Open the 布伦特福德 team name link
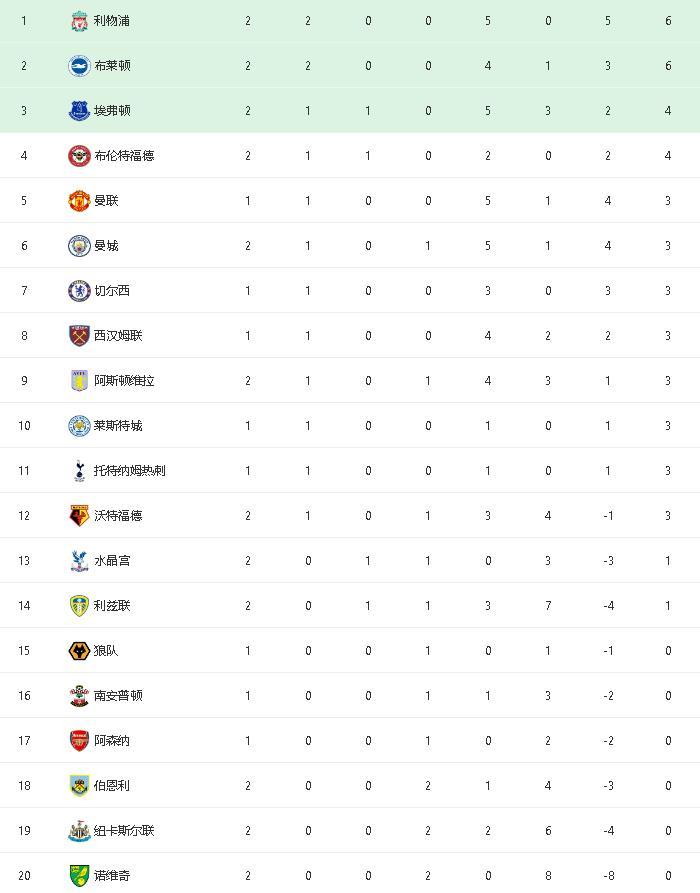This screenshot has height=893, width=700. tap(124, 156)
